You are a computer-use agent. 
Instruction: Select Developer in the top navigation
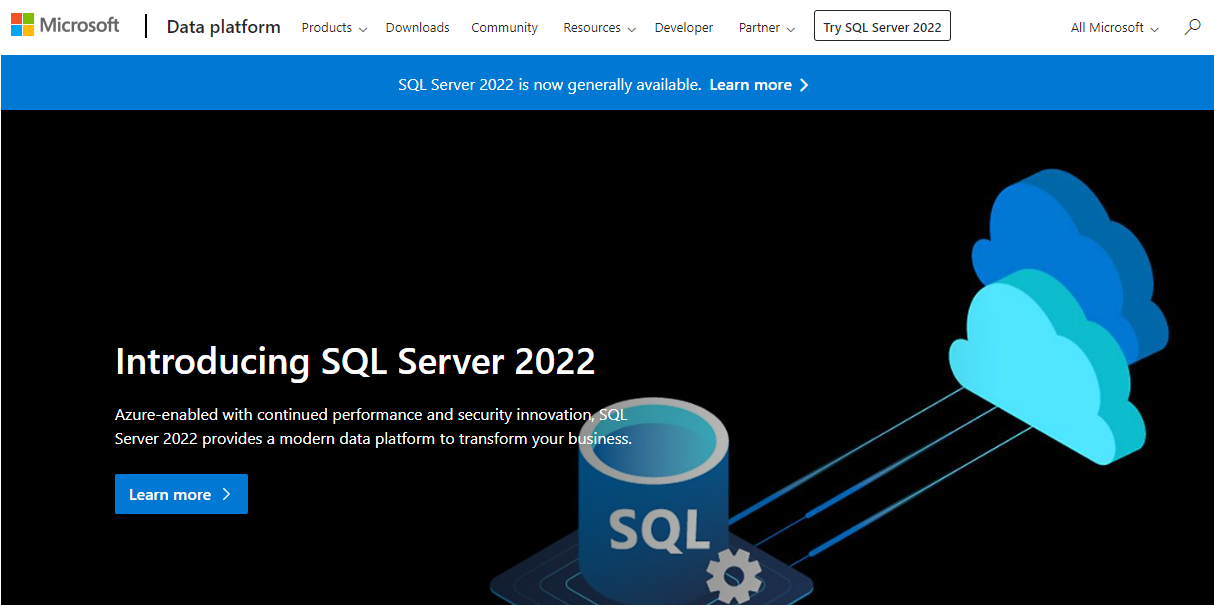tap(684, 28)
